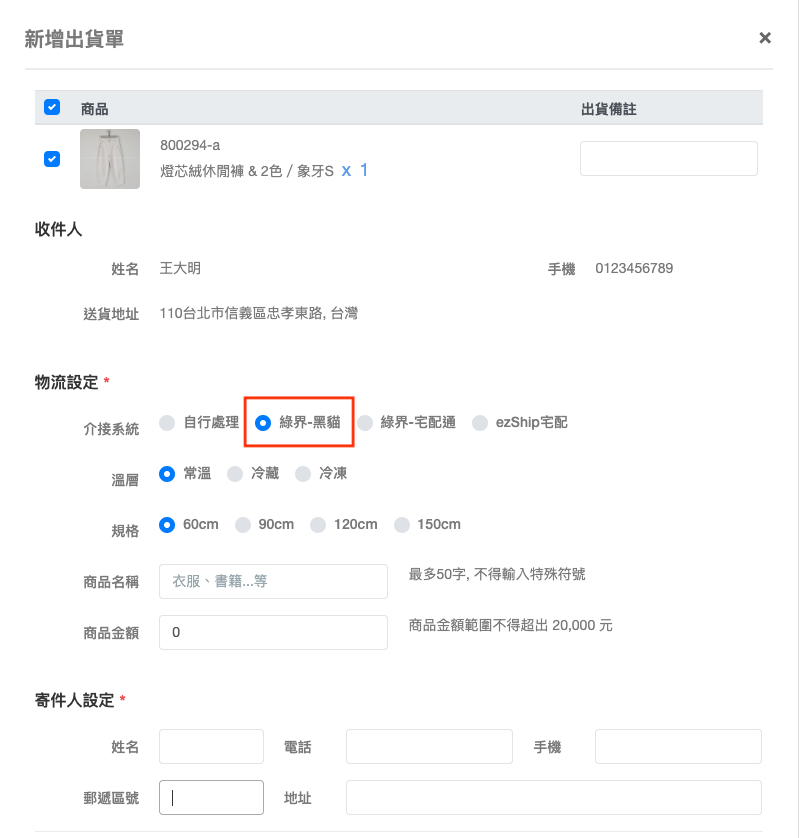Click the quantity text x 1
This screenshot has width=799, height=838.
[355, 170]
